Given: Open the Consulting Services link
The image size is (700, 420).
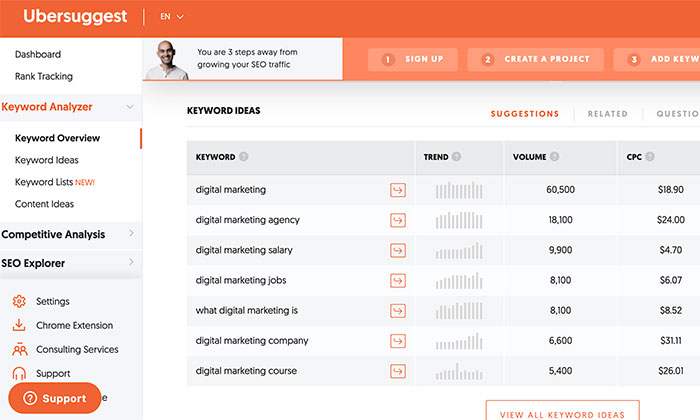Looking at the screenshot, I should pyautogui.click(x=77, y=349).
